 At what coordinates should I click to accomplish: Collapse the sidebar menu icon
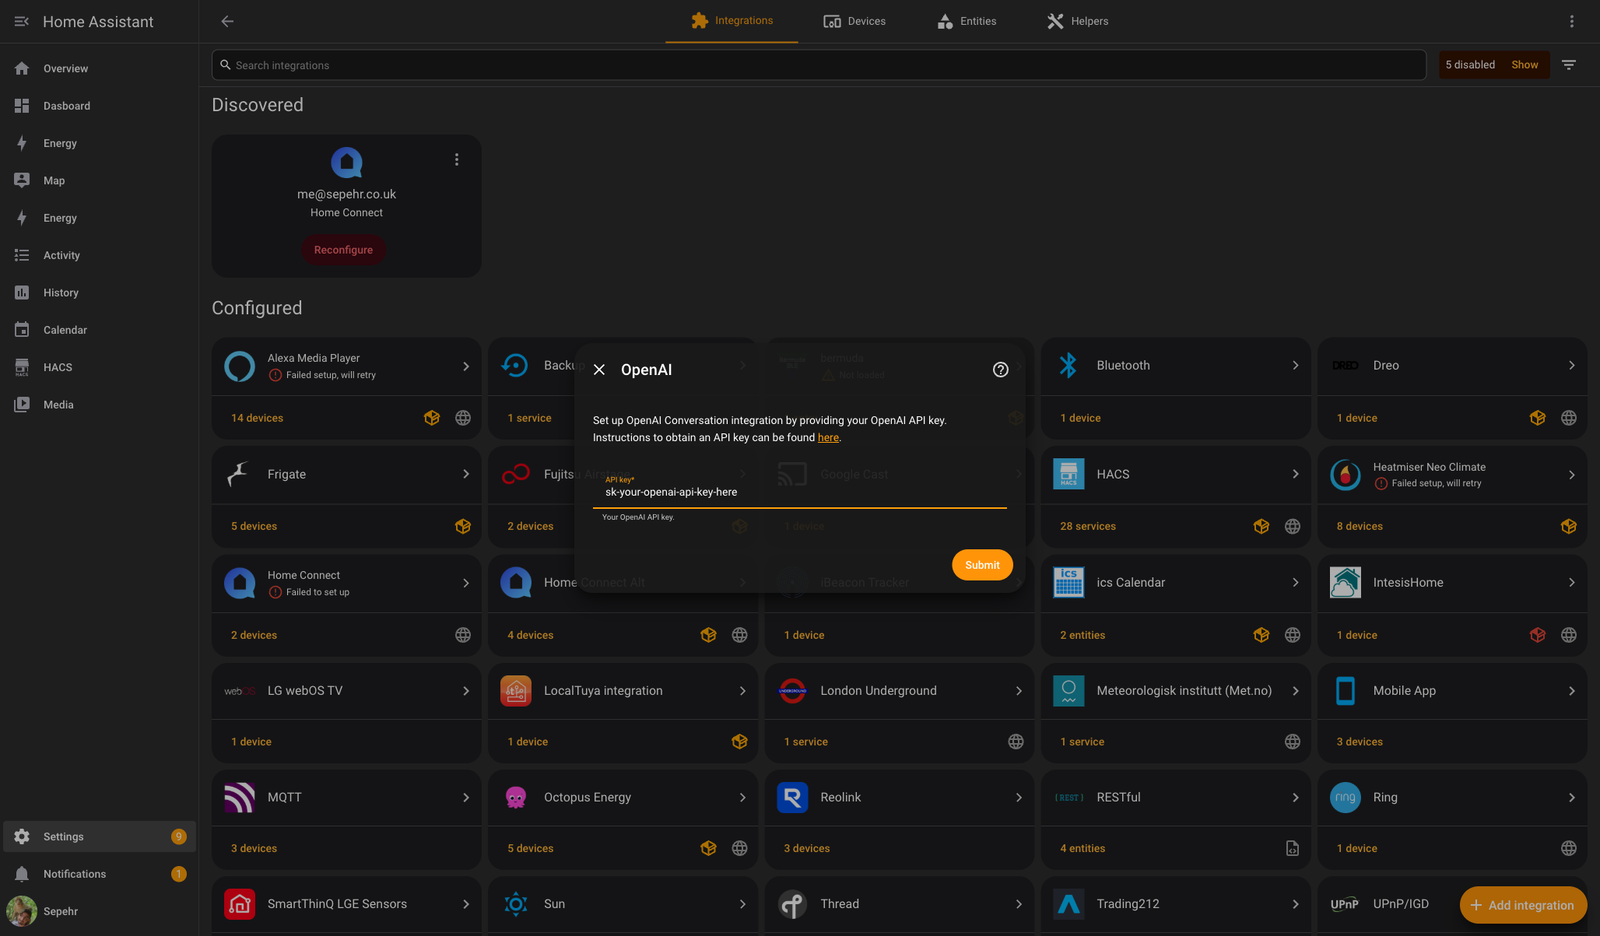coord(21,21)
